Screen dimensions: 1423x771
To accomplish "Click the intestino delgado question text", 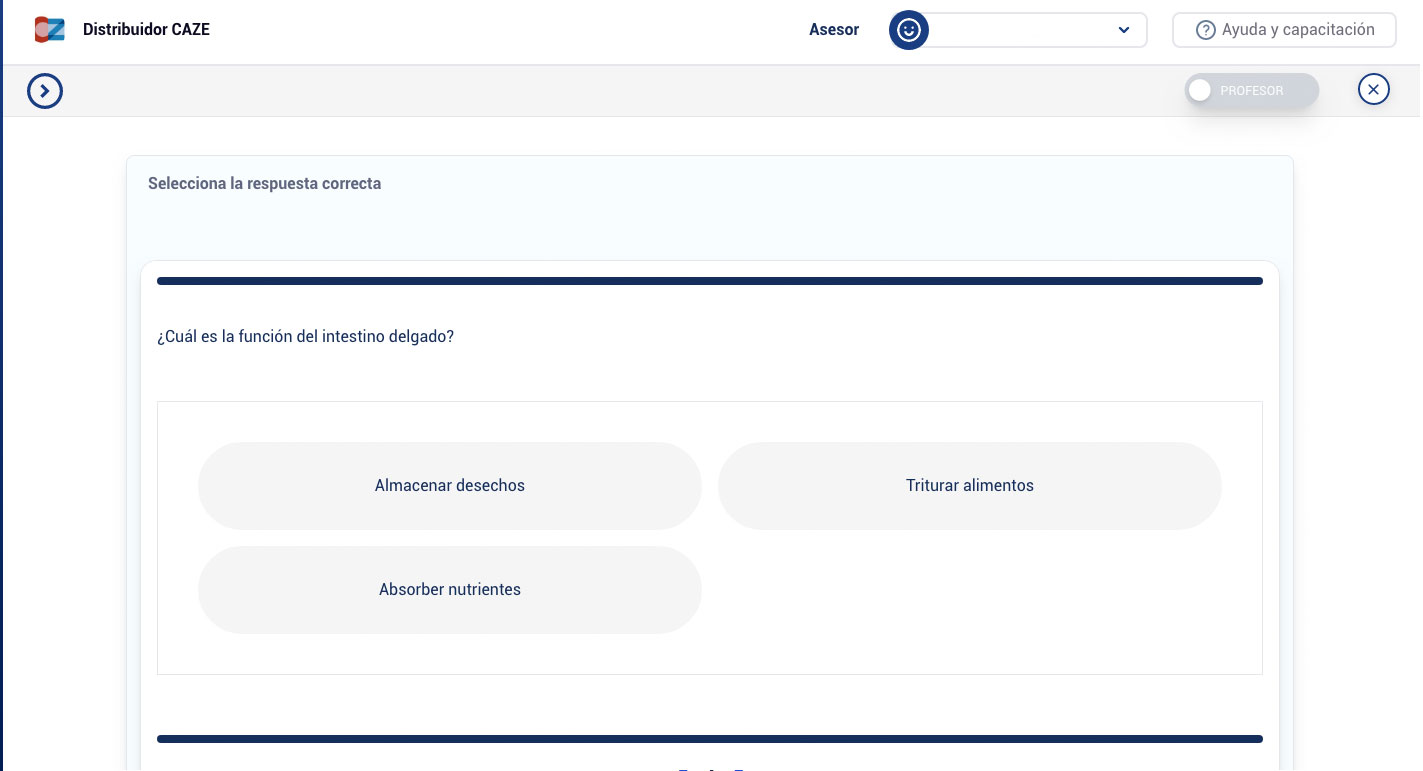I will click(x=305, y=337).
